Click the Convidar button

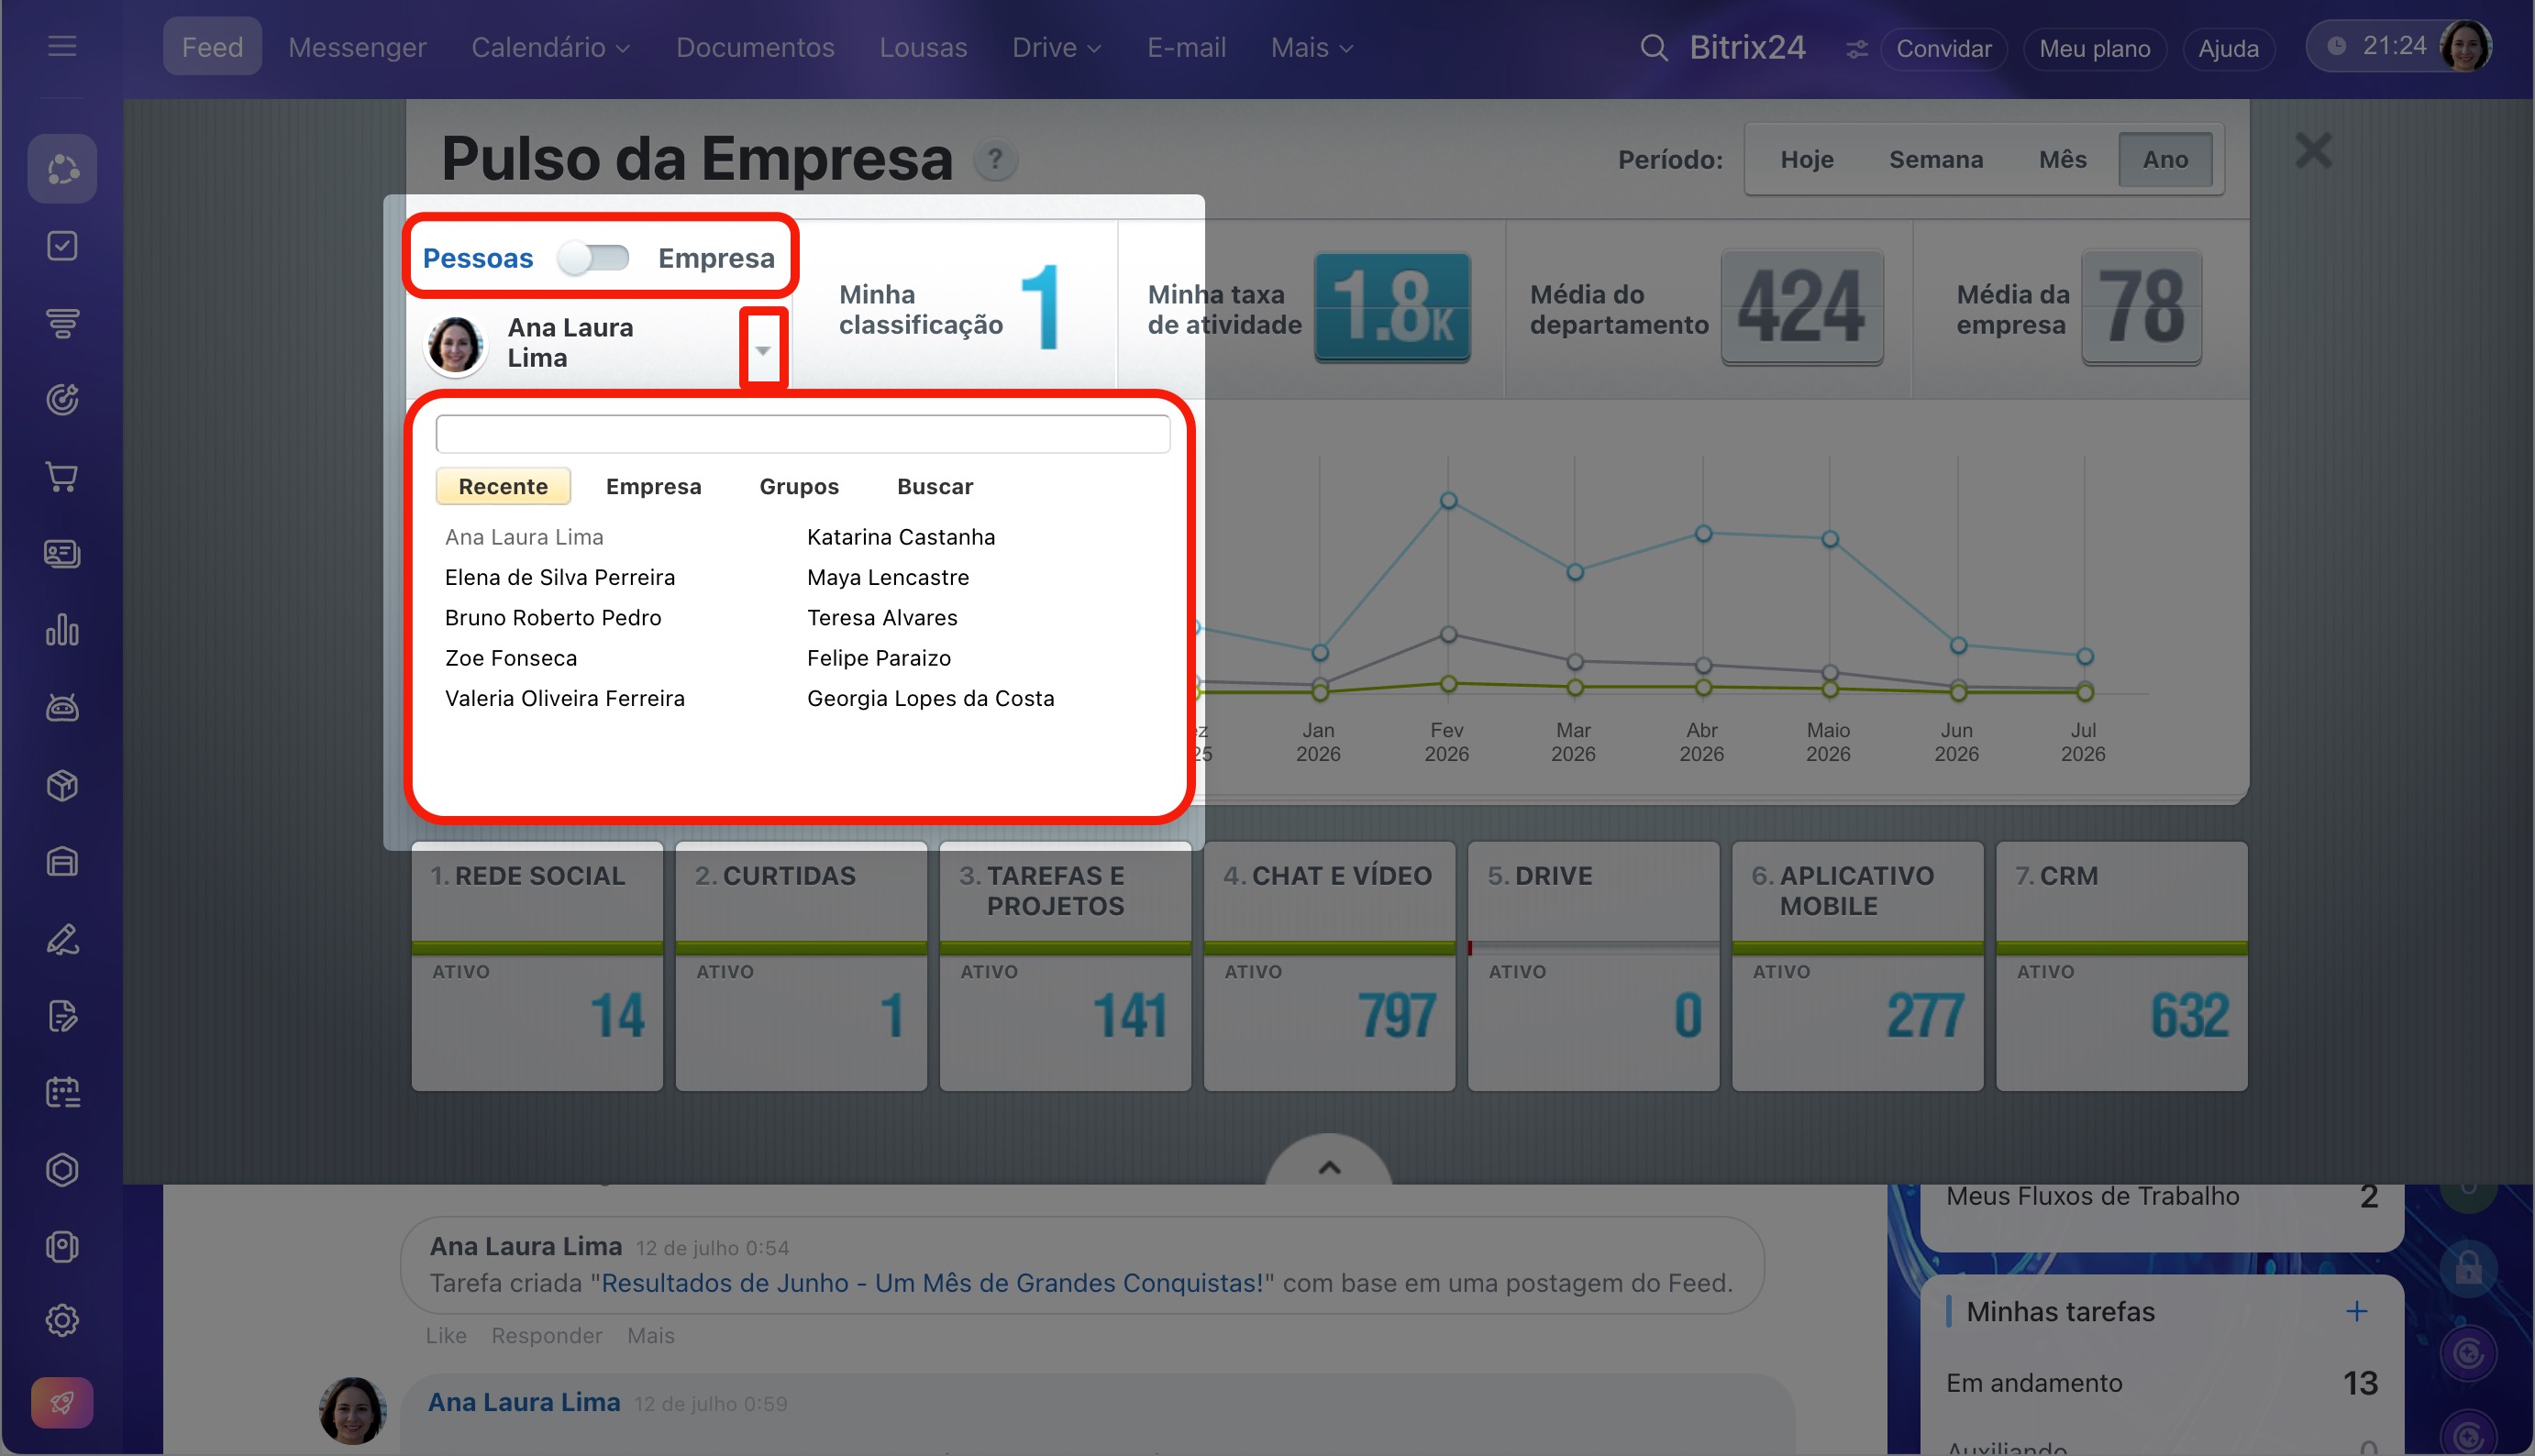click(x=1944, y=48)
